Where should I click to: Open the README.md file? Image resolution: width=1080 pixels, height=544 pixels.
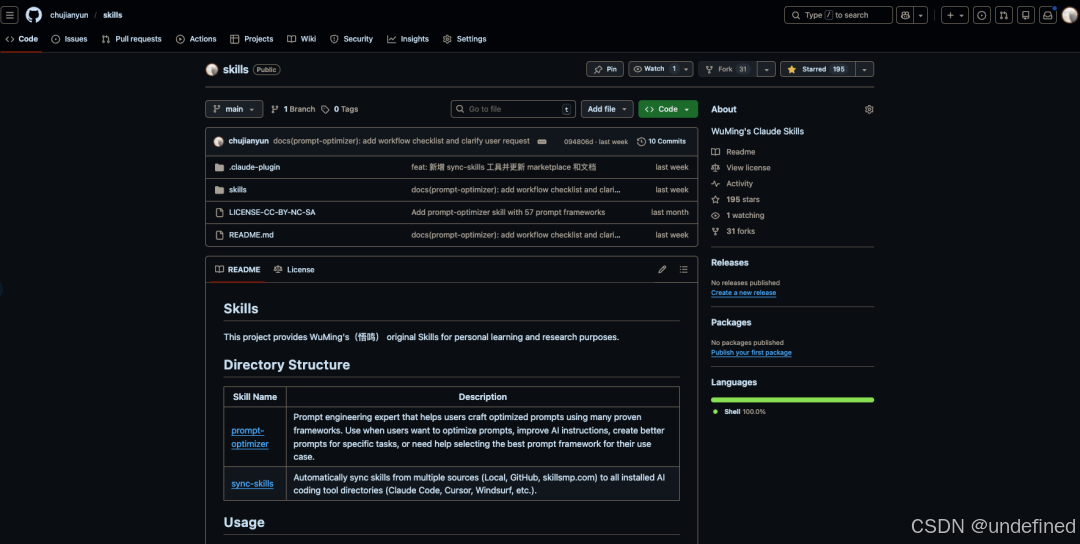coord(251,236)
